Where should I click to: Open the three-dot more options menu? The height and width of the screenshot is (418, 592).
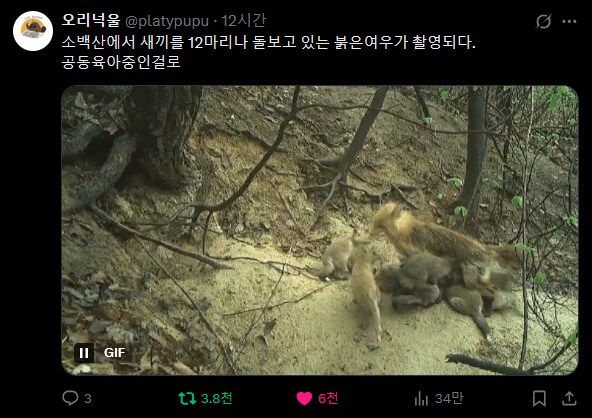coord(569,22)
